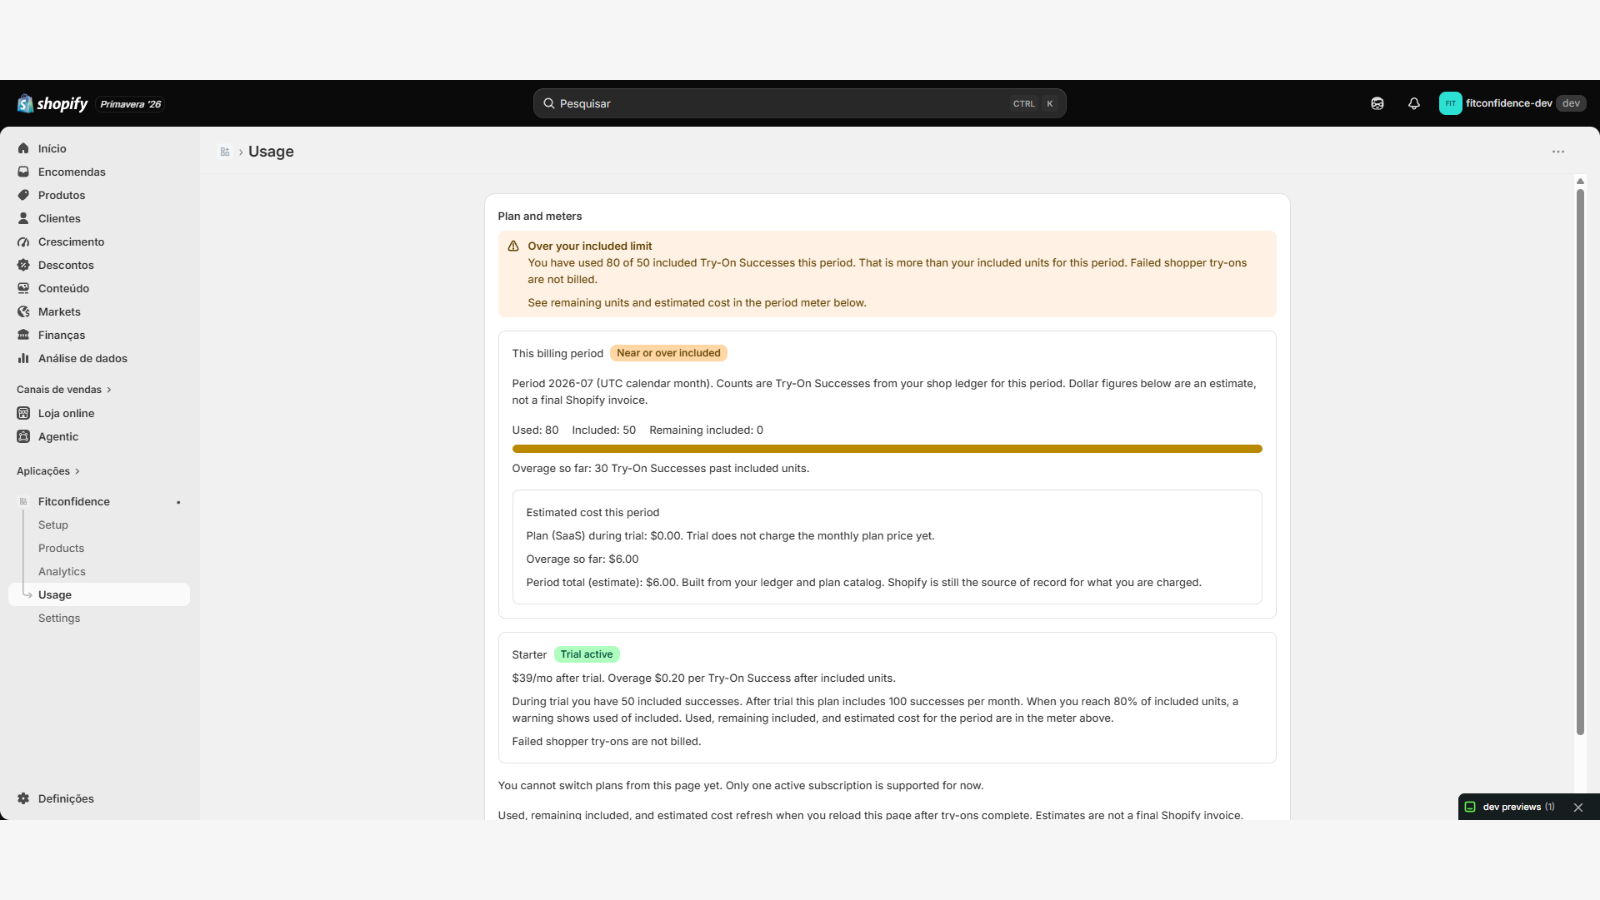Open the Sidekick assistant icon

coord(1377,104)
